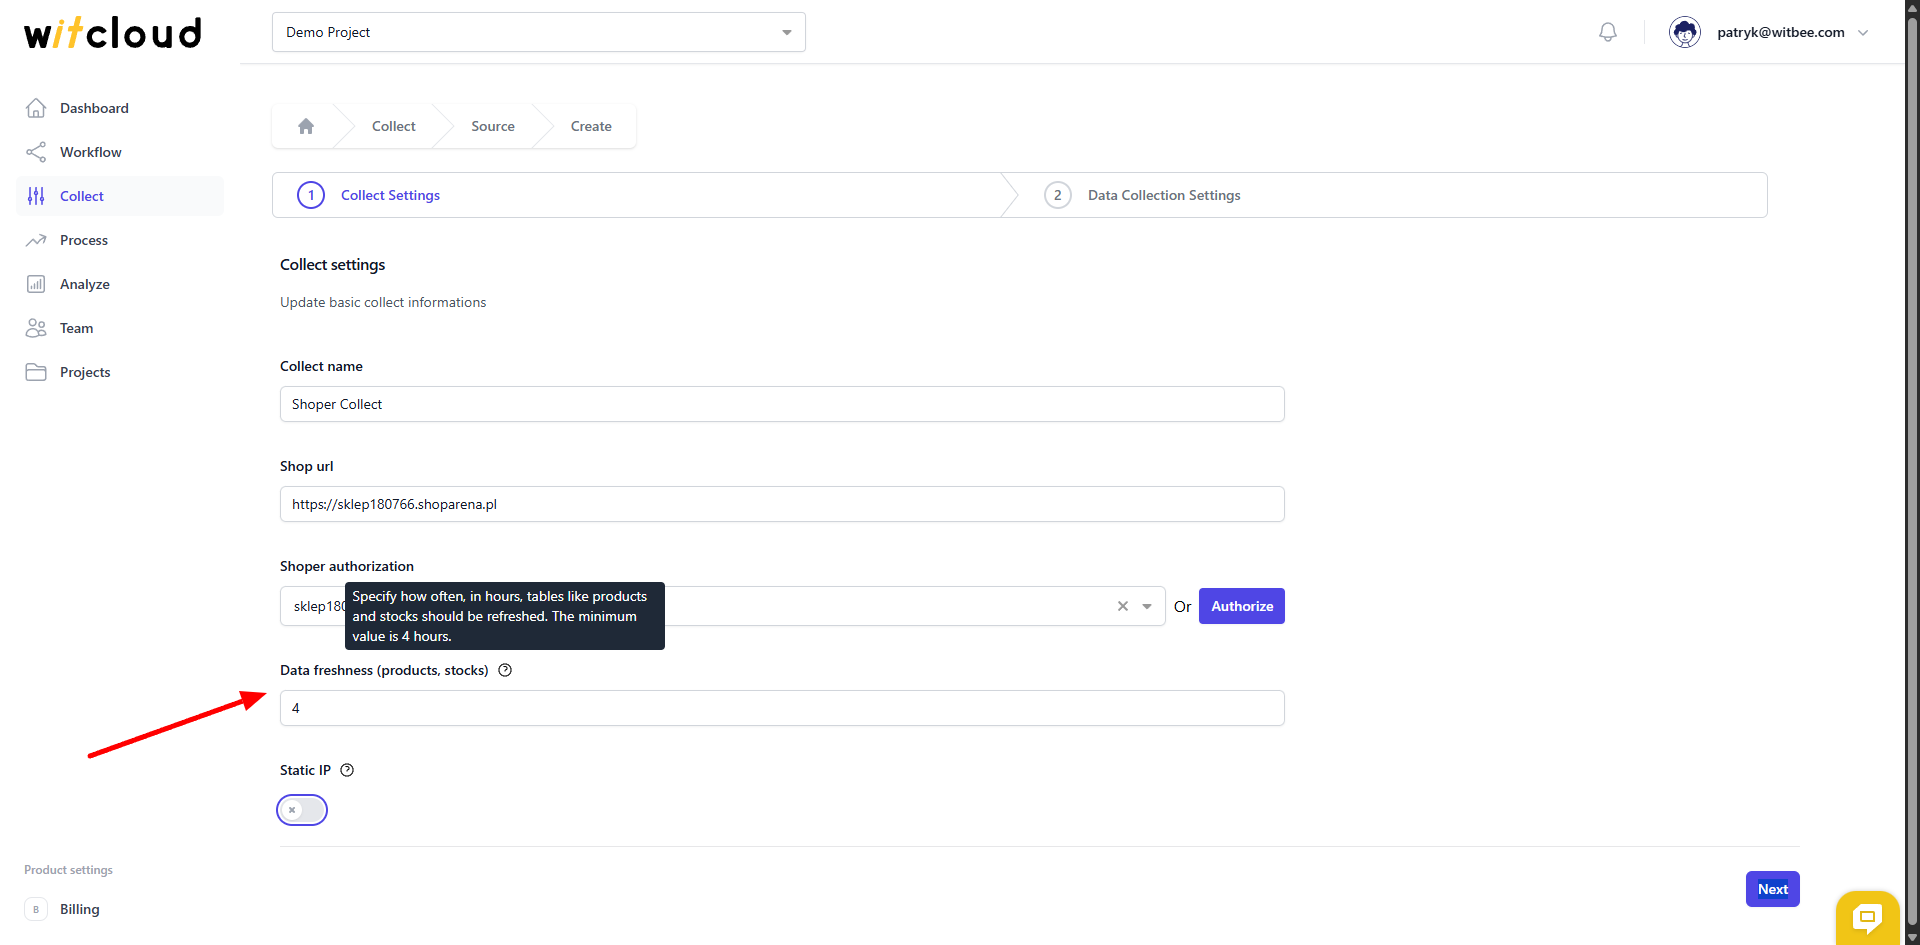This screenshot has height=945, width=1920.
Task: Open the Demo Project dropdown
Action: tap(539, 32)
